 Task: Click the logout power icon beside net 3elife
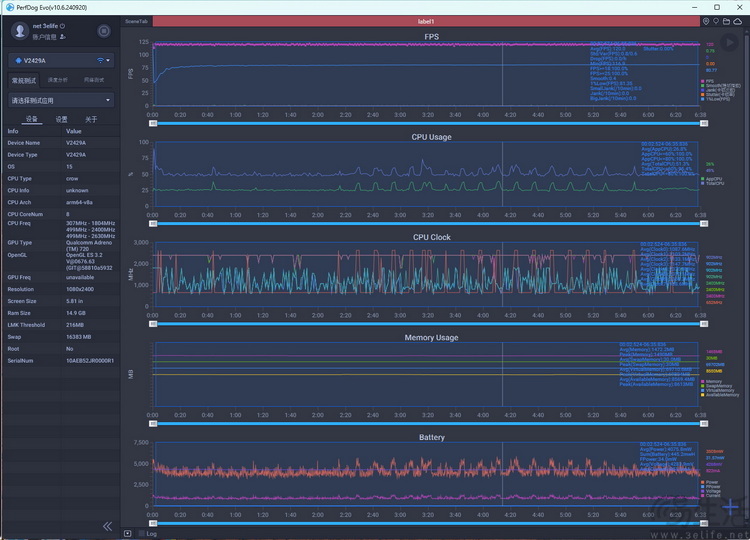(63, 26)
